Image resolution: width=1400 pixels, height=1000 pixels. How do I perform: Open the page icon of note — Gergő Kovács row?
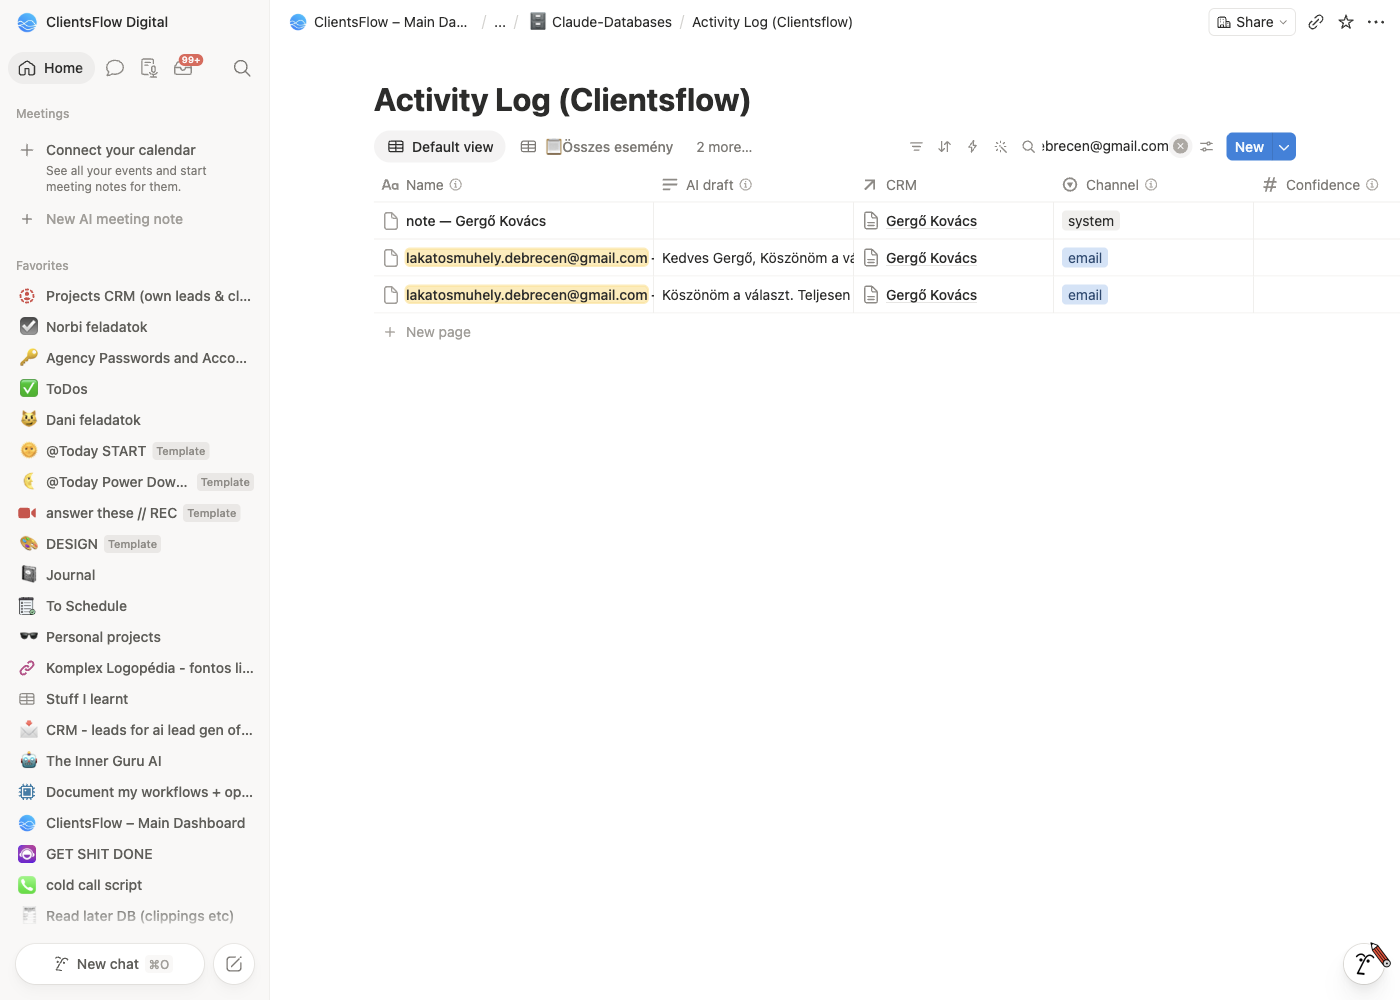pyautogui.click(x=391, y=221)
